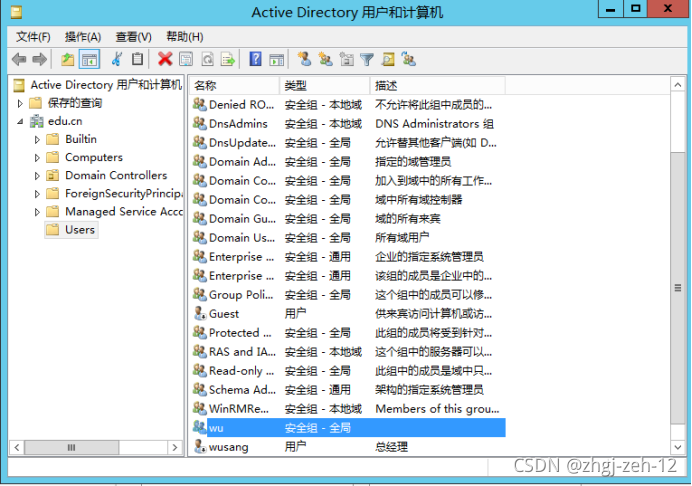Screen dimensions: 692x486
Task: Select the Protected ... group row
Action: (347, 332)
